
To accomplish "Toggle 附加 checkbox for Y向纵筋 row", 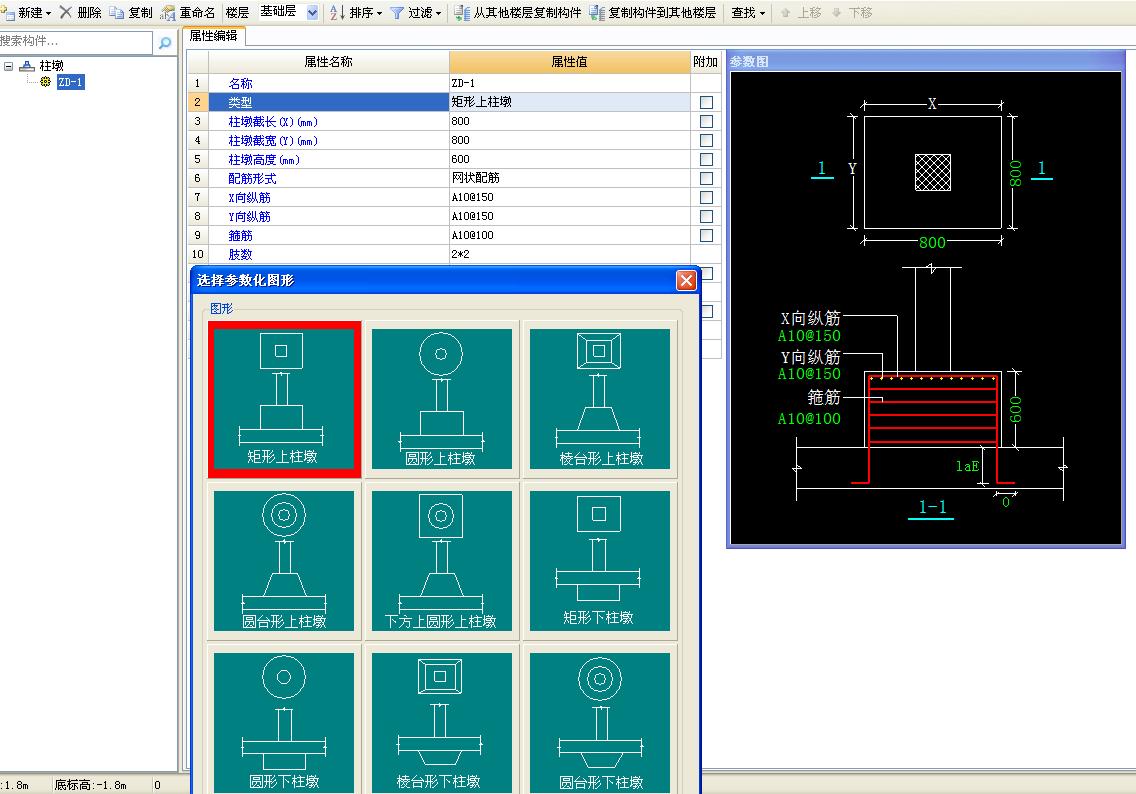I will (706, 216).
